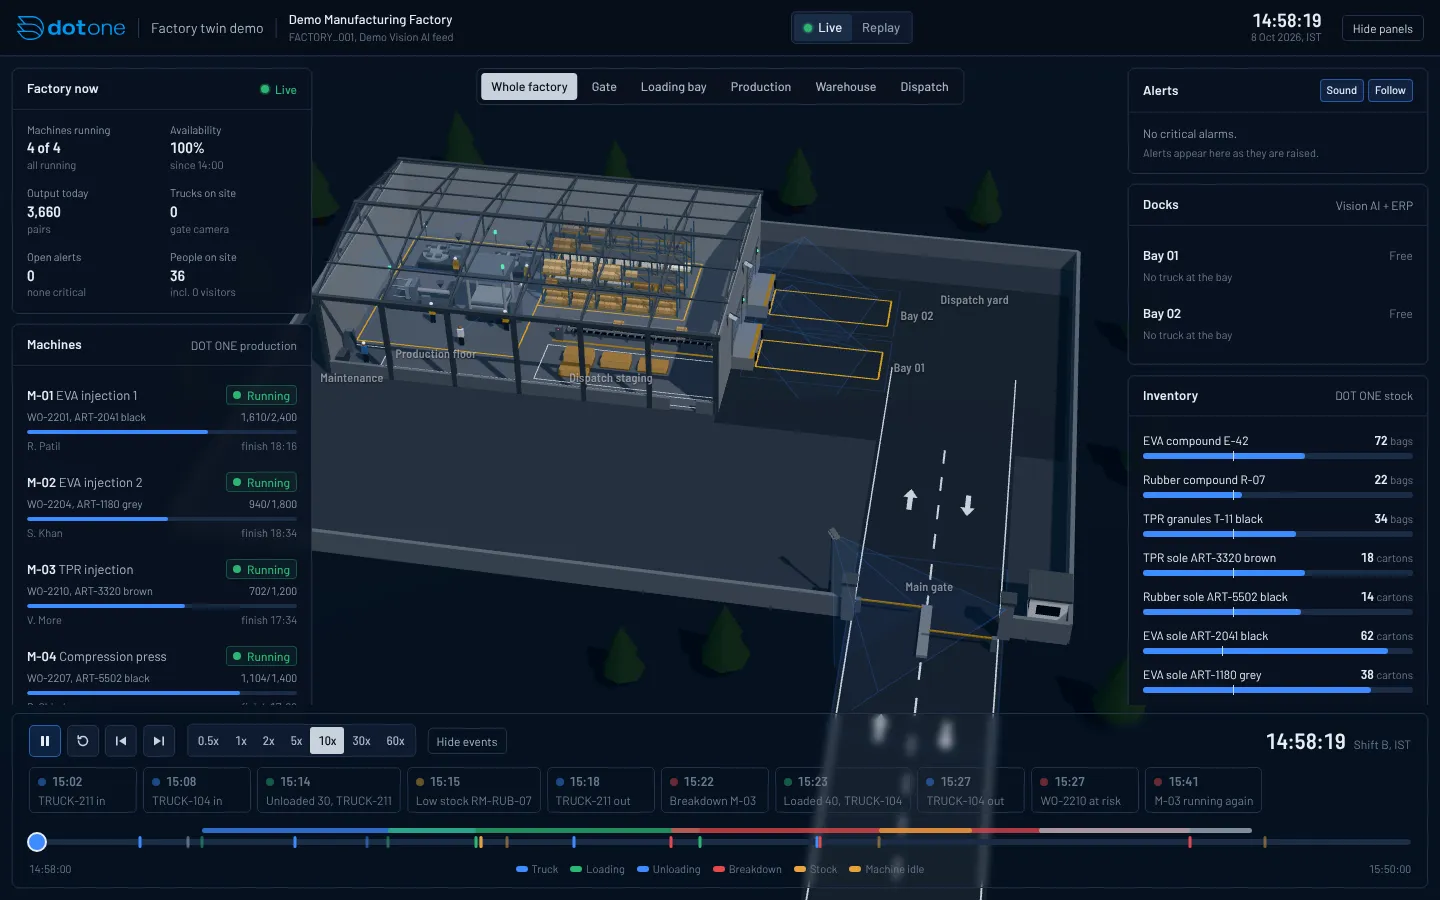Pause the factory timeline playback

[45, 741]
